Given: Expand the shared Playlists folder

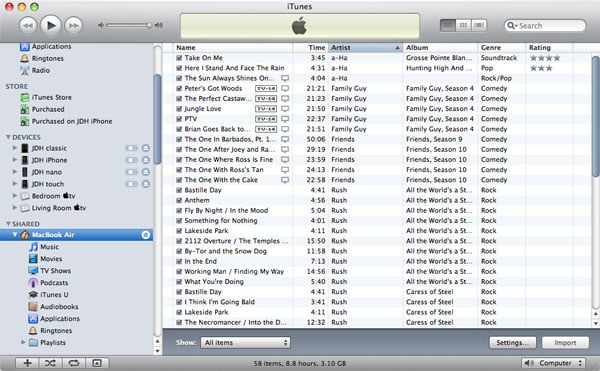Looking at the screenshot, I should (23, 342).
